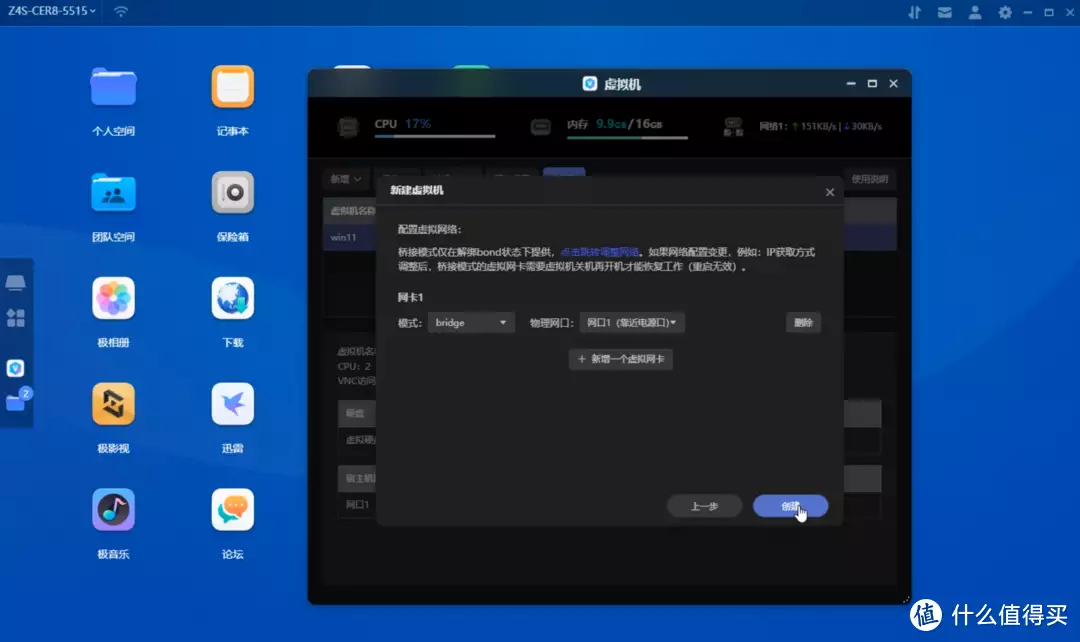Open the 极相册 photo album app
Viewport: 1080px width, 642px height.
click(x=113, y=298)
